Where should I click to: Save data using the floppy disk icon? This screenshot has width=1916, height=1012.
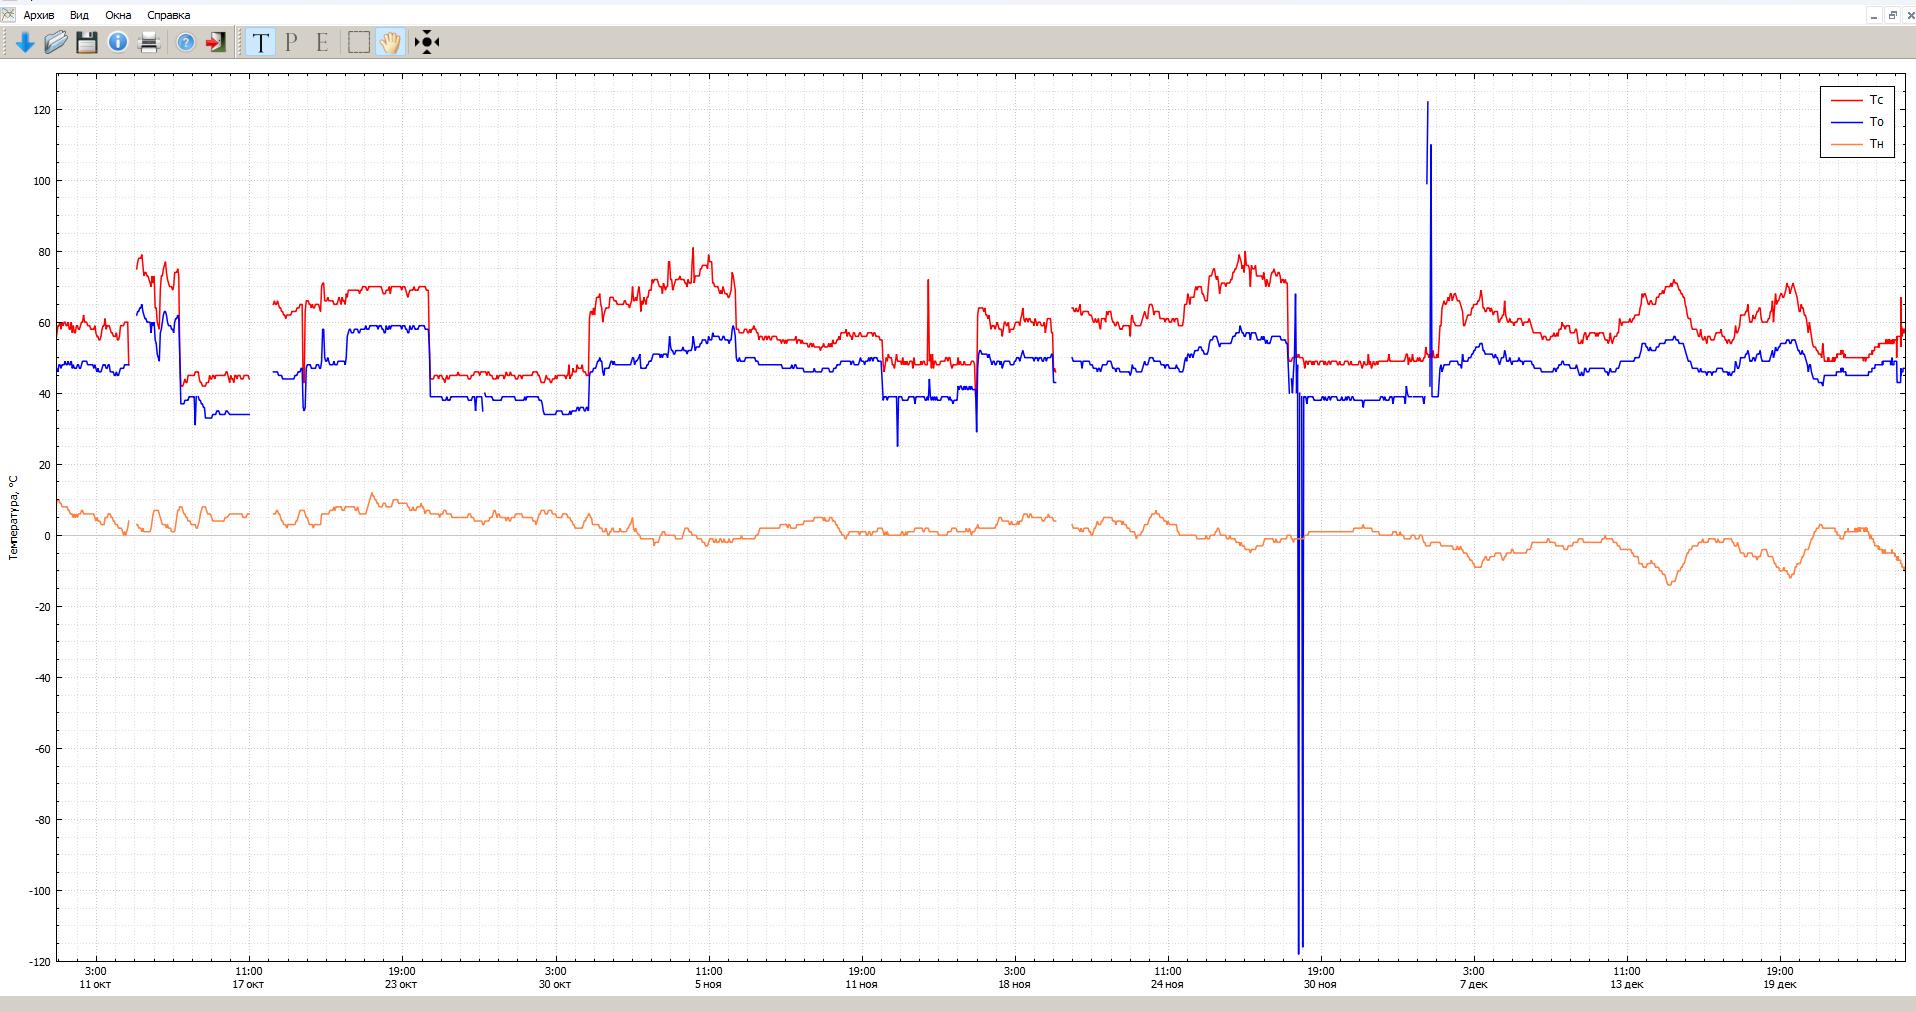87,42
